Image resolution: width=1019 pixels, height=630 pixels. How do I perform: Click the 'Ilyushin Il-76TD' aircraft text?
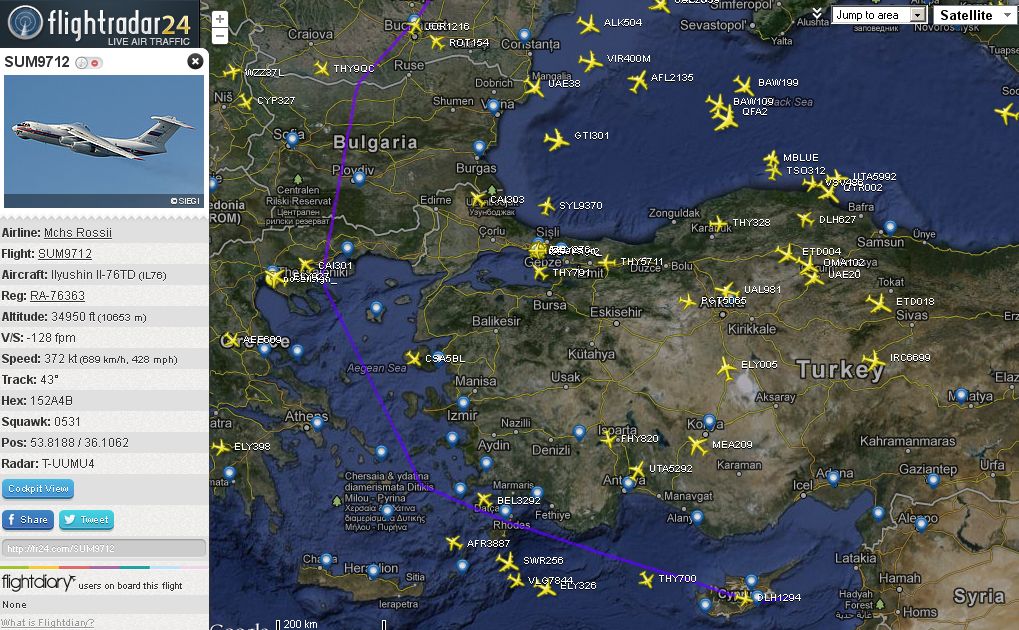94,275
